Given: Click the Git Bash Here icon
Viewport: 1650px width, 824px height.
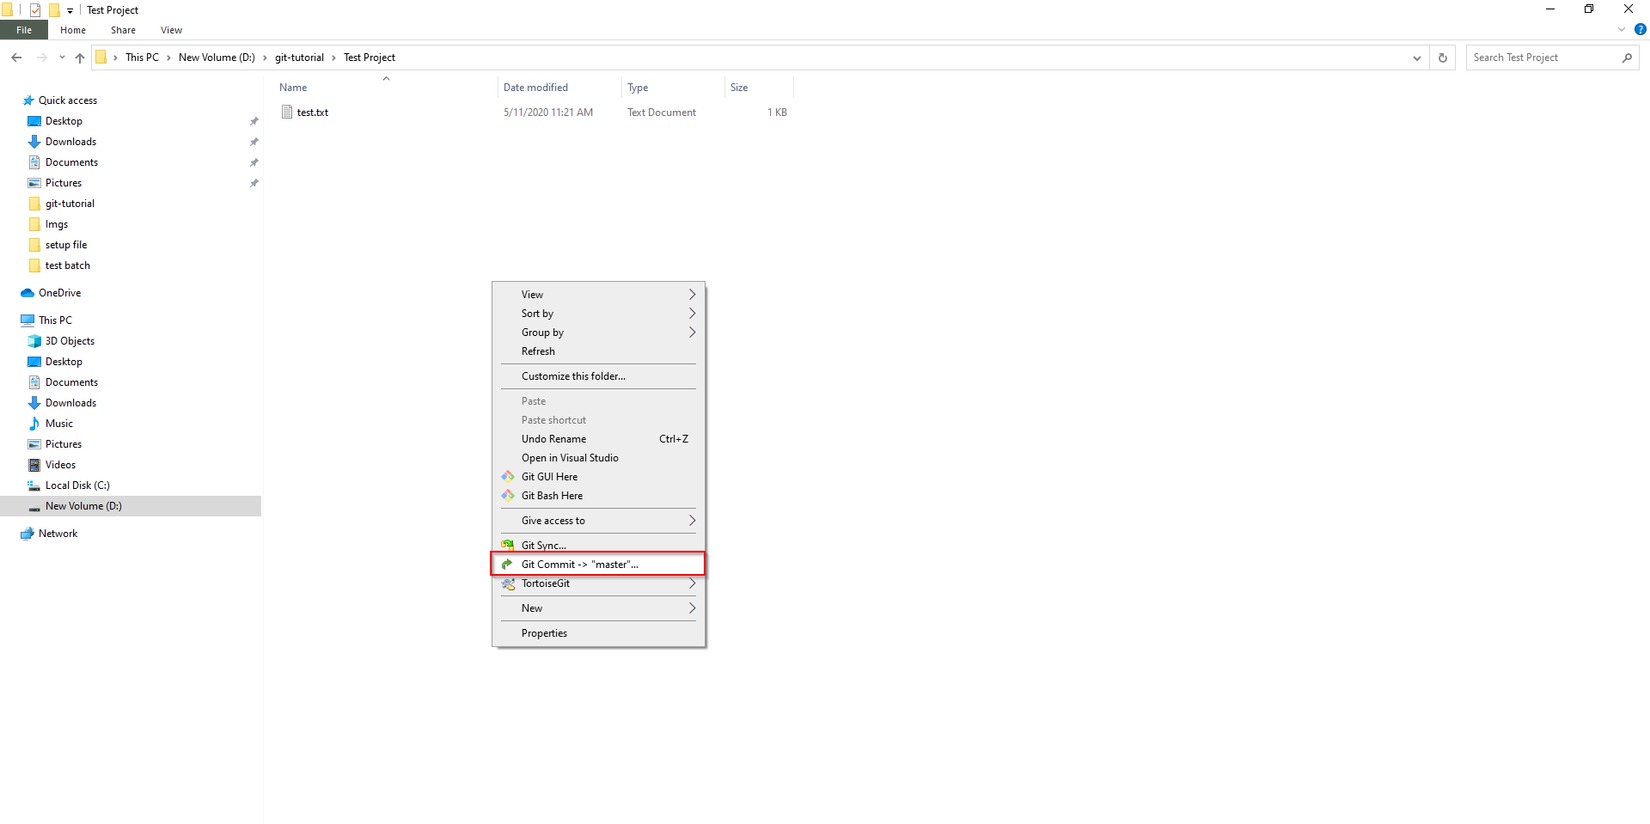Looking at the screenshot, I should point(507,496).
